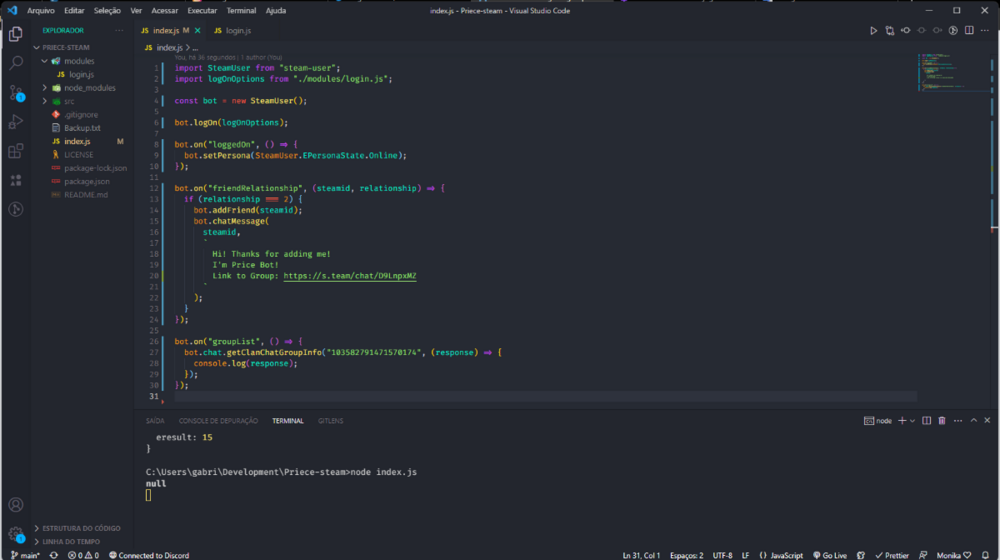Open the Search view in activity bar
The height and width of the screenshot is (560, 1000).
(x=16, y=63)
